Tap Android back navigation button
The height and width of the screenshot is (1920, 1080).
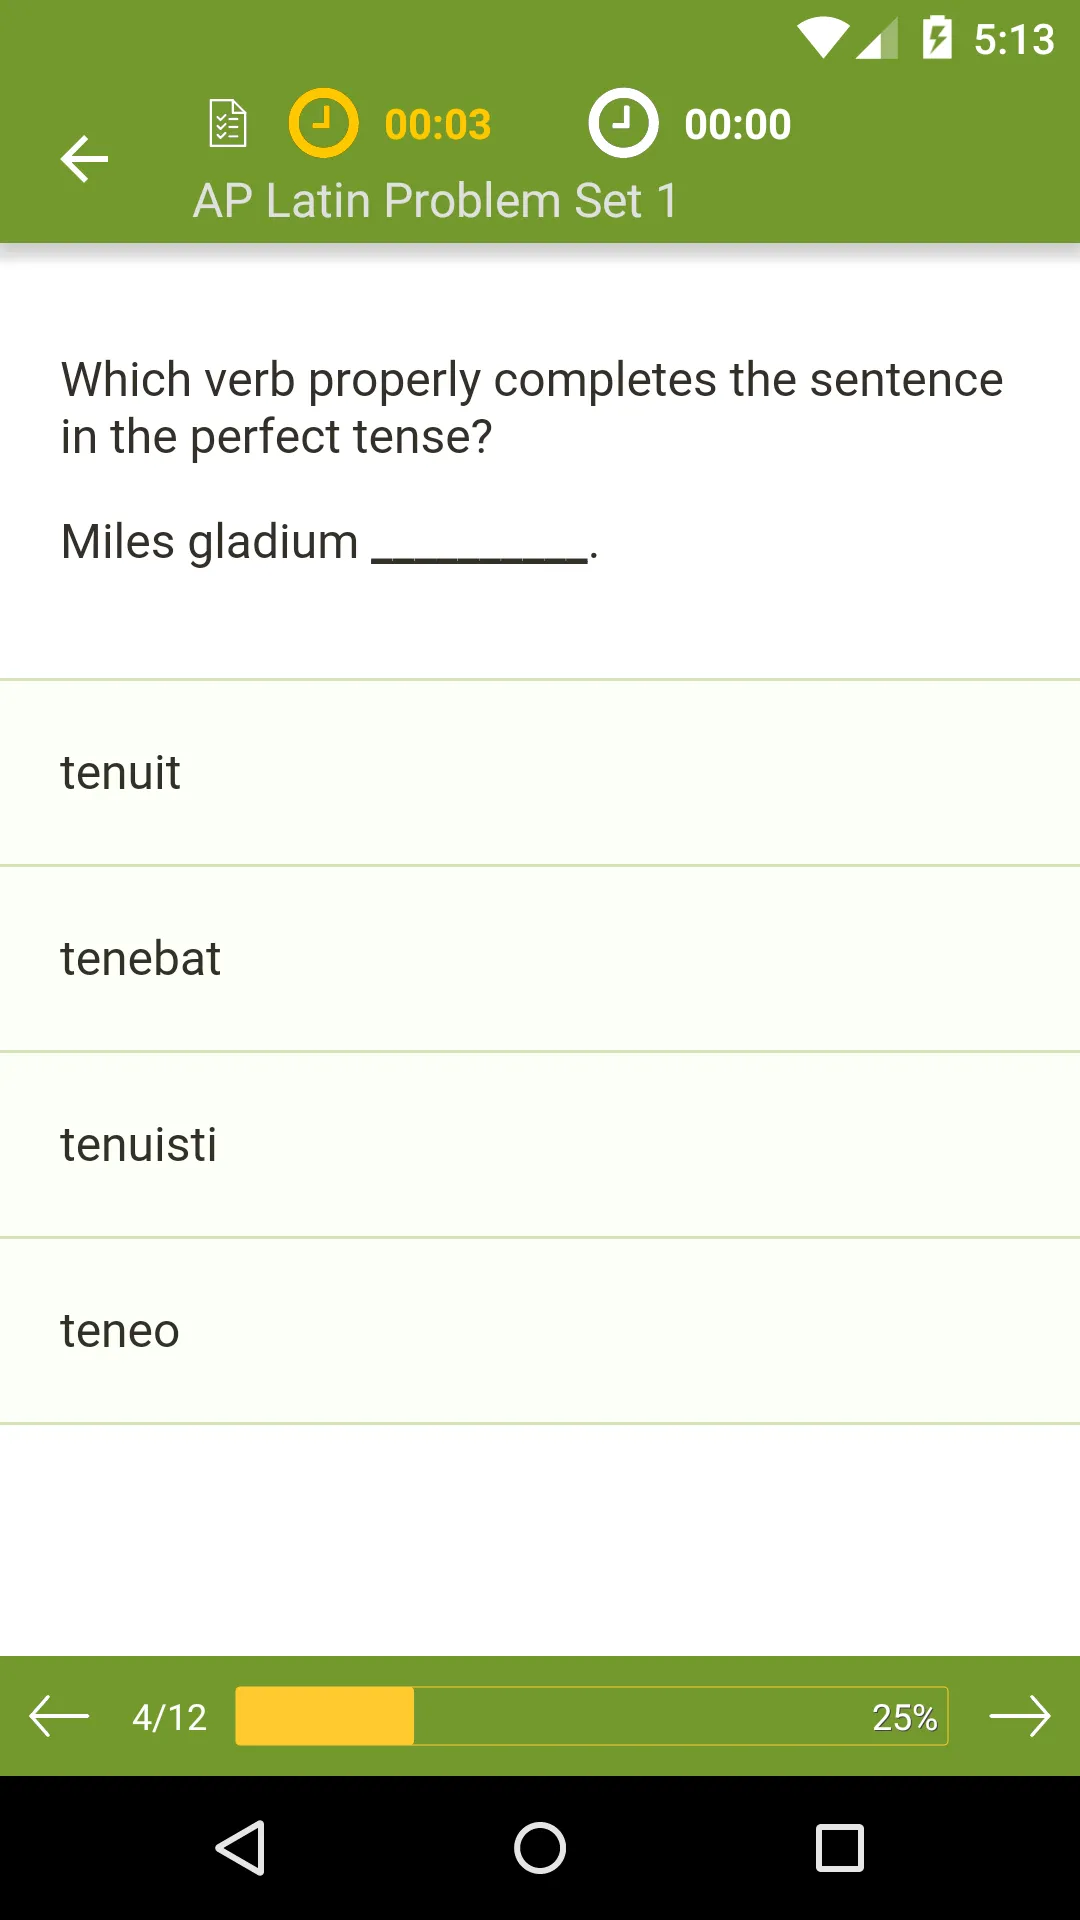241,1847
